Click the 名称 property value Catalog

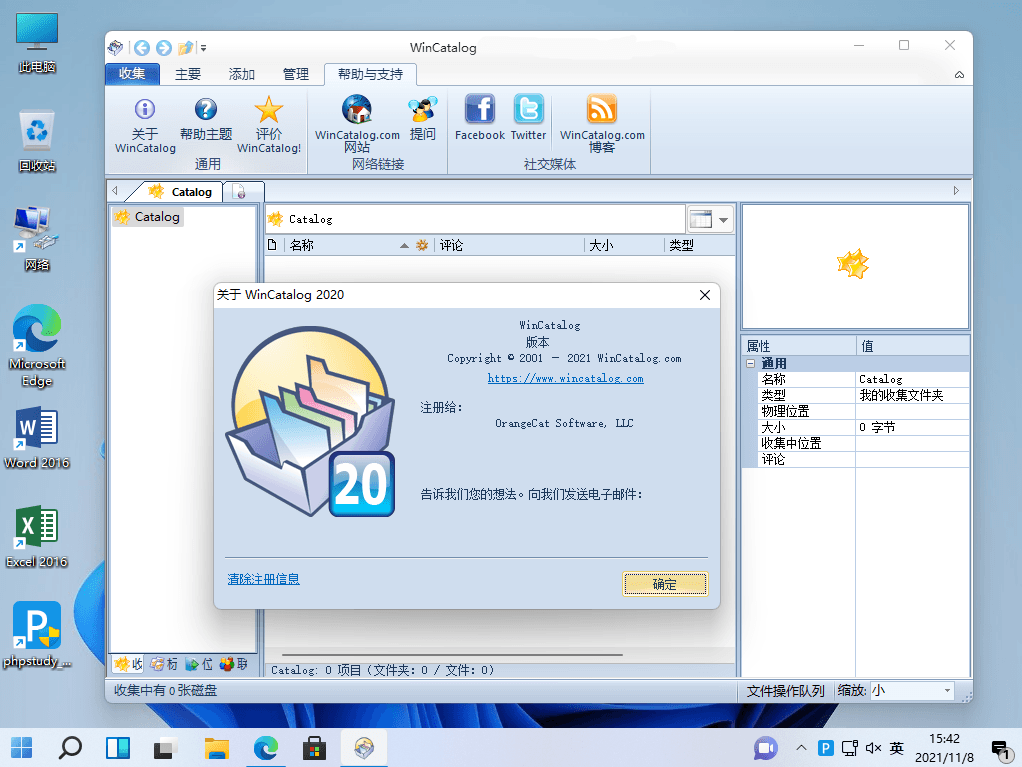(x=912, y=379)
